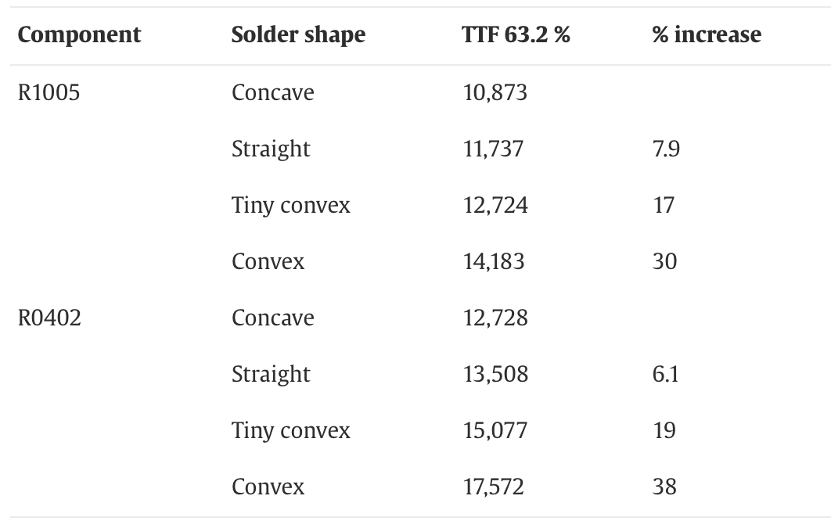Select the 6.1 percent increase cell
The height and width of the screenshot is (522, 832).
pos(666,374)
